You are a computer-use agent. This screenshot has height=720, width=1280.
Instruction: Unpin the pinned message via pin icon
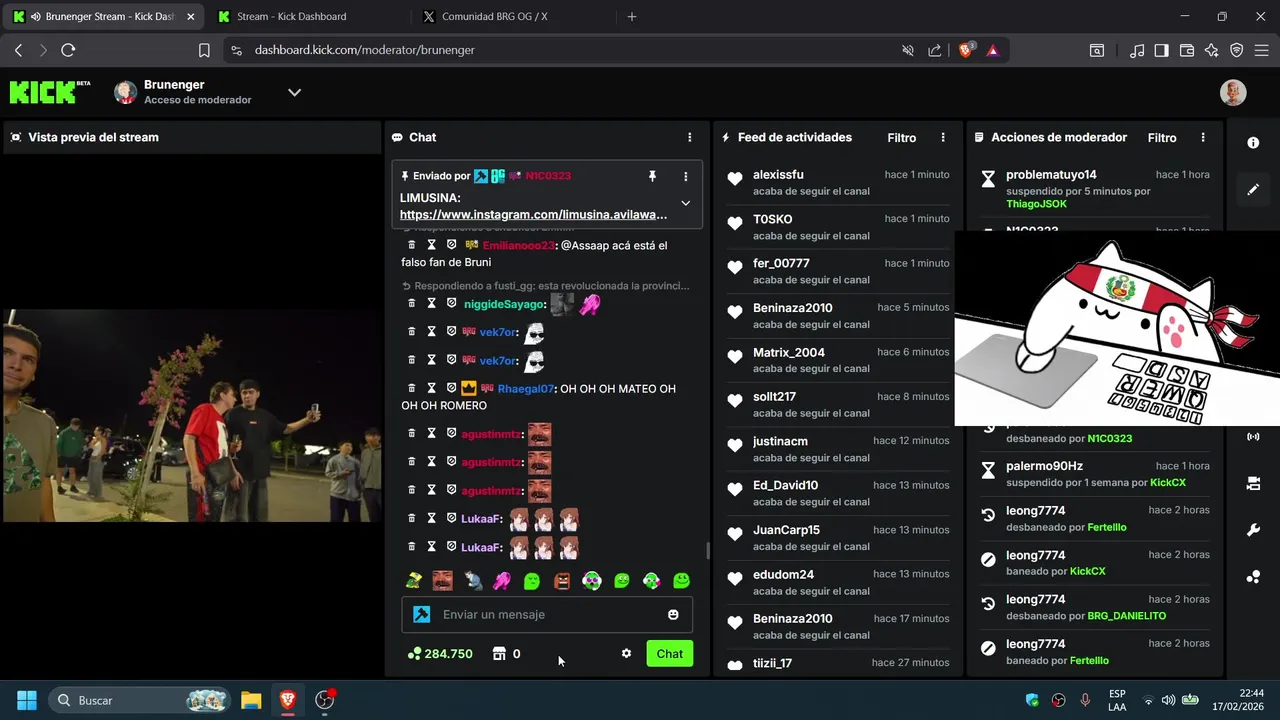pos(652,176)
